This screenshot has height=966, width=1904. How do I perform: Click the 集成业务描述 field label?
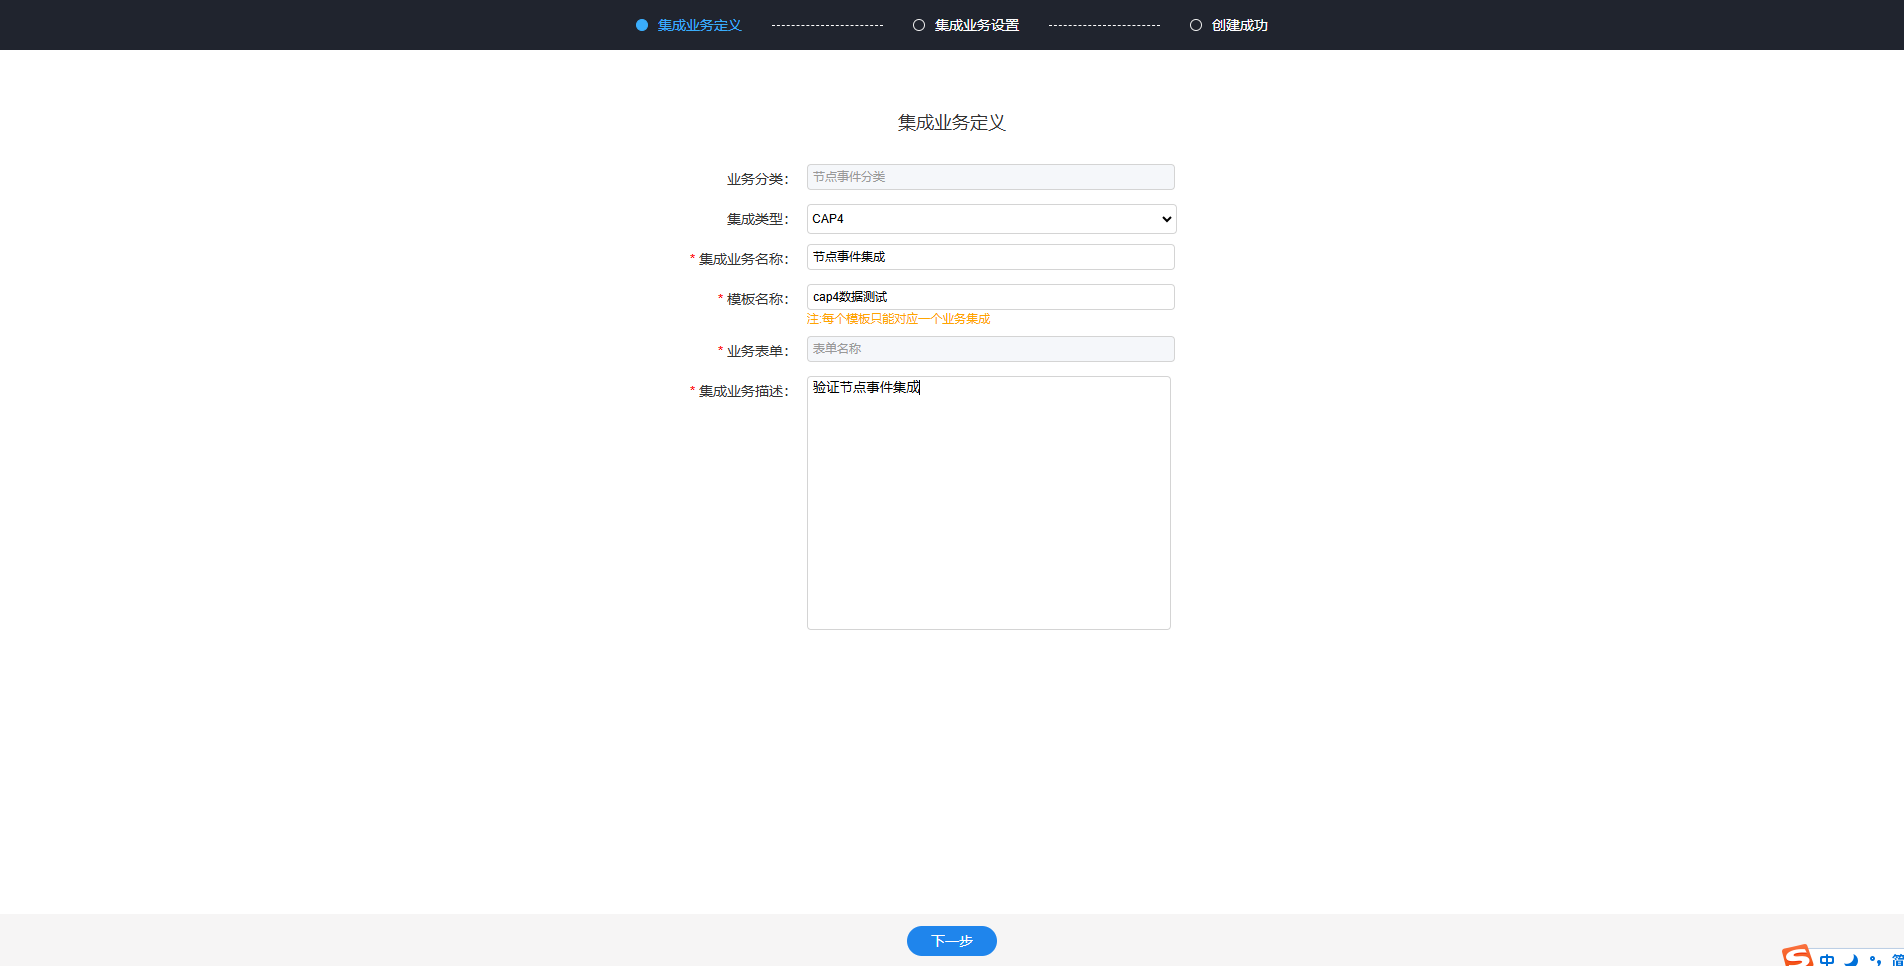[744, 391]
